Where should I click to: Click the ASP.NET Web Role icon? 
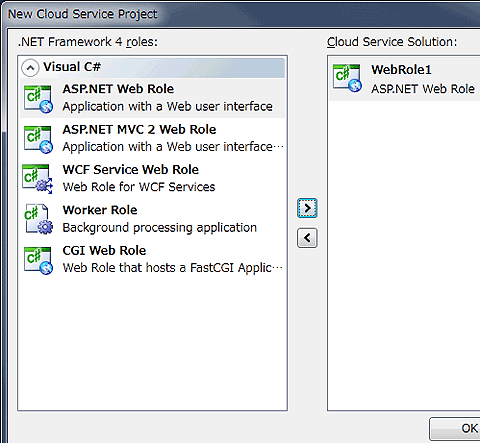point(38,99)
